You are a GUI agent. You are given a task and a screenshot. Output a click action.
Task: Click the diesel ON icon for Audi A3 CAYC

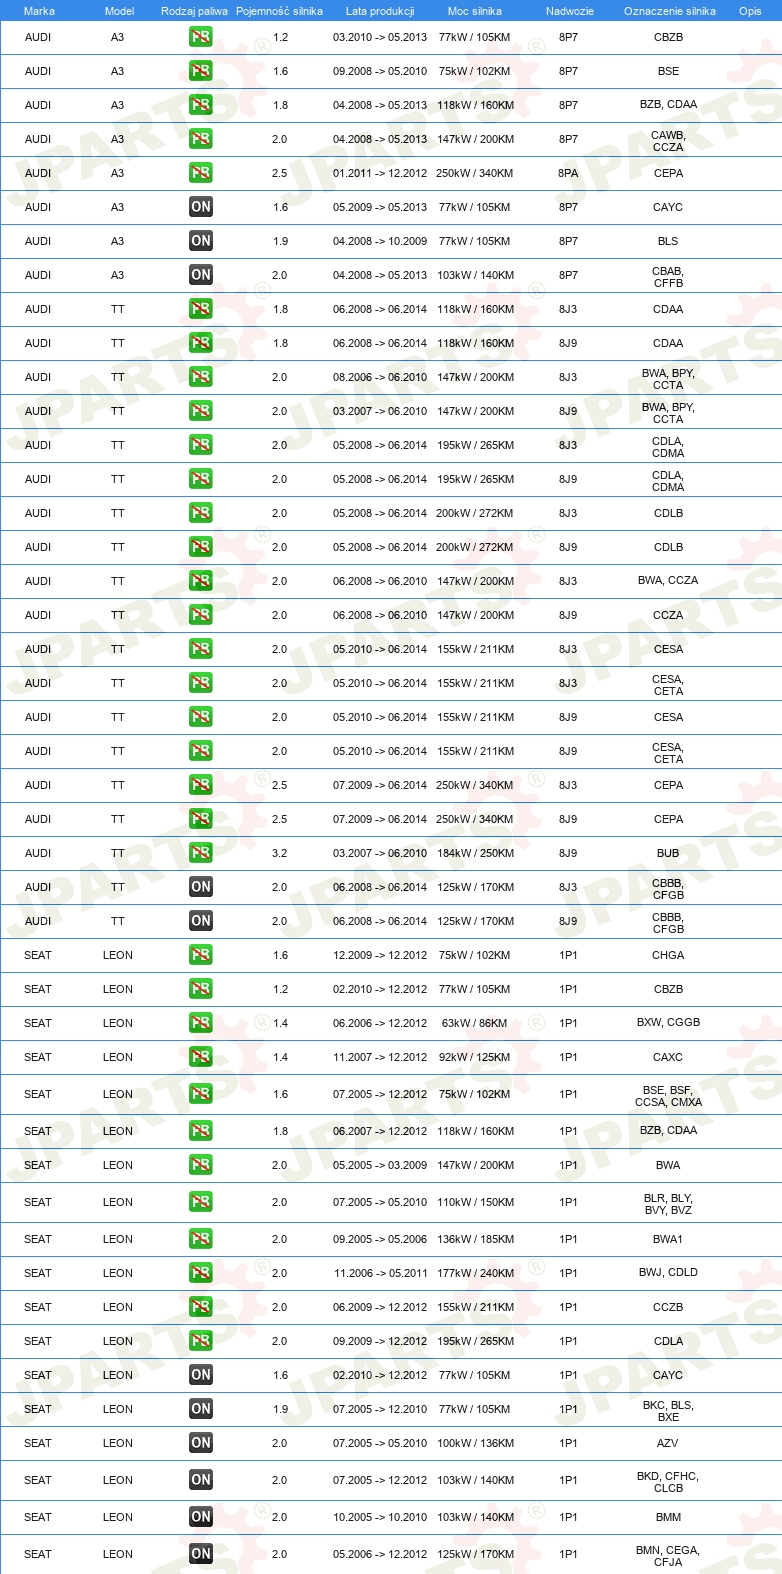point(201,207)
